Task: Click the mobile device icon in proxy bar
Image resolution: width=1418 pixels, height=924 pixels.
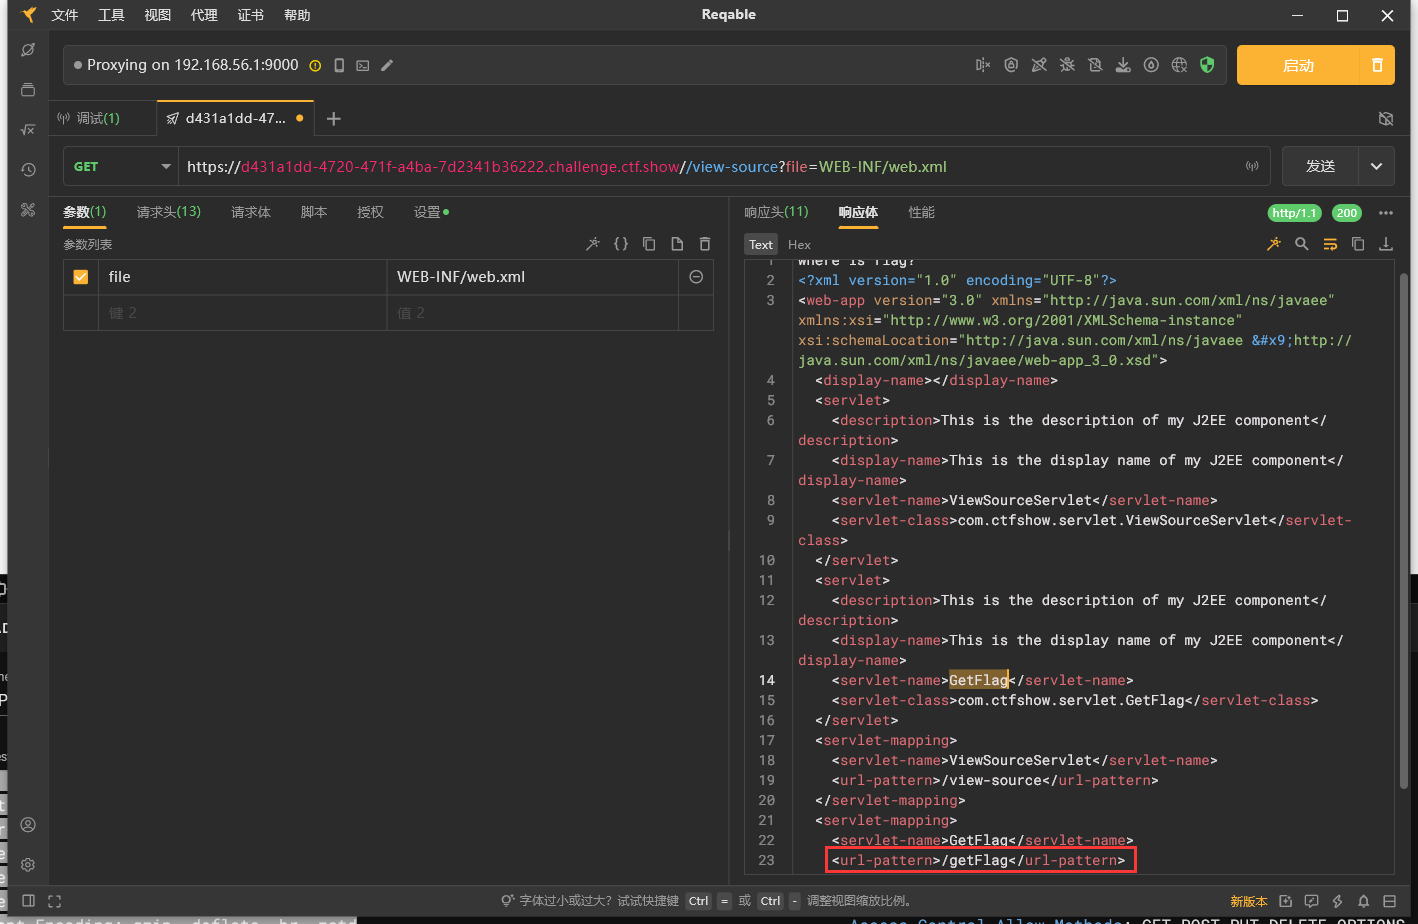Action: (x=339, y=65)
